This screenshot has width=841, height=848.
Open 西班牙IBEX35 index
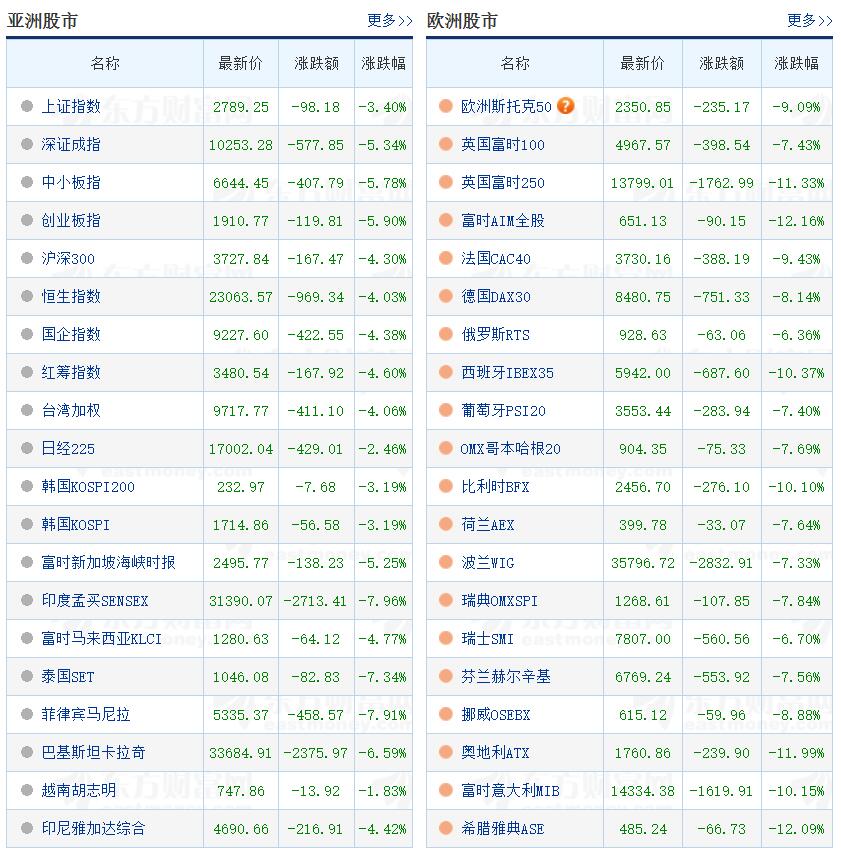click(x=507, y=373)
